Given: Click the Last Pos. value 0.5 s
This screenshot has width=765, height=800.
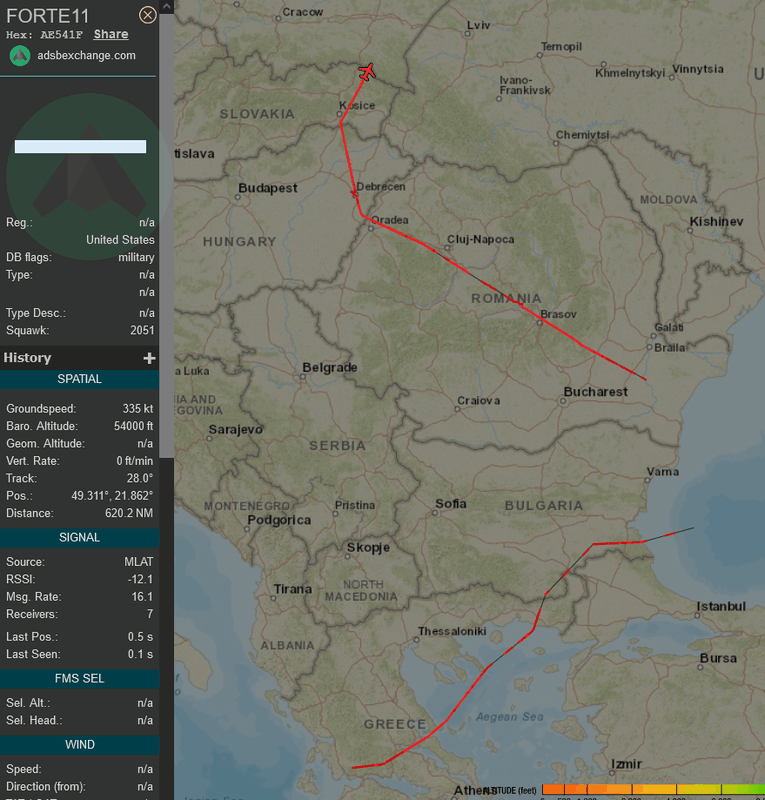Looking at the screenshot, I should [140, 637].
